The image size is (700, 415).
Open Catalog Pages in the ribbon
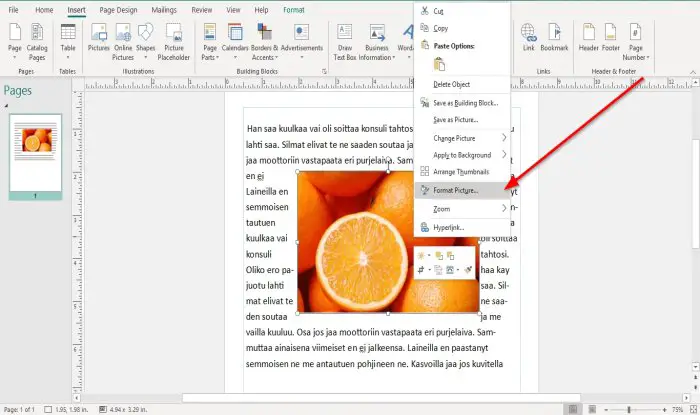pos(37,42)
